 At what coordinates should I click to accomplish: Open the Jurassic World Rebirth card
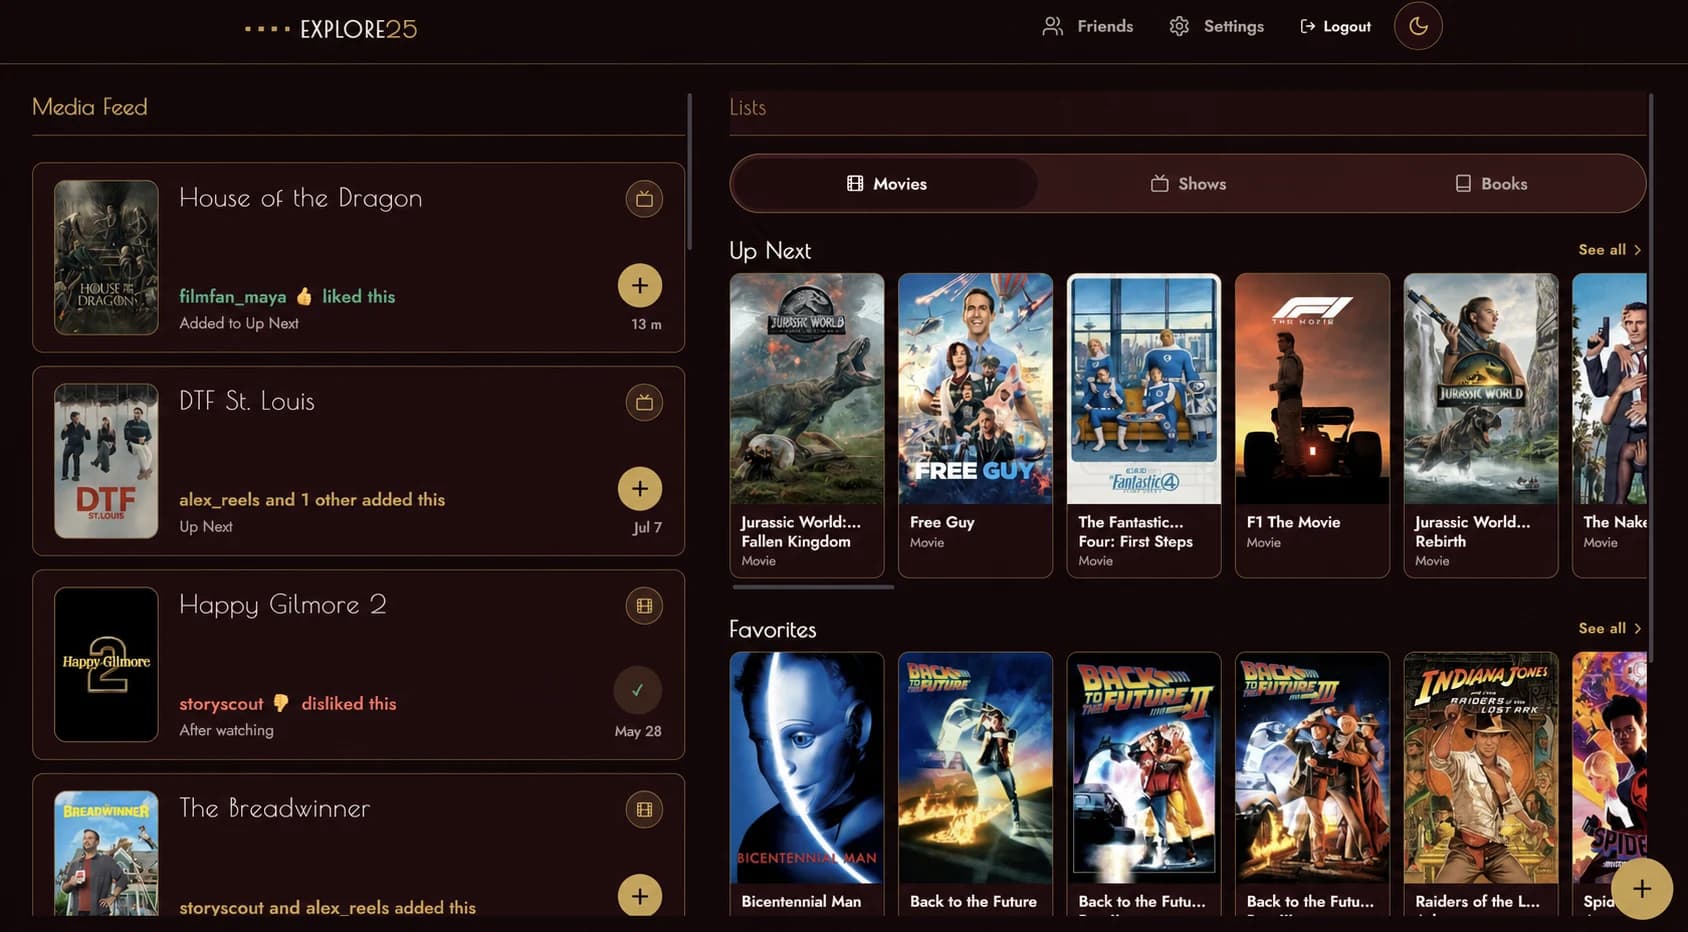tap(1481, 425)
